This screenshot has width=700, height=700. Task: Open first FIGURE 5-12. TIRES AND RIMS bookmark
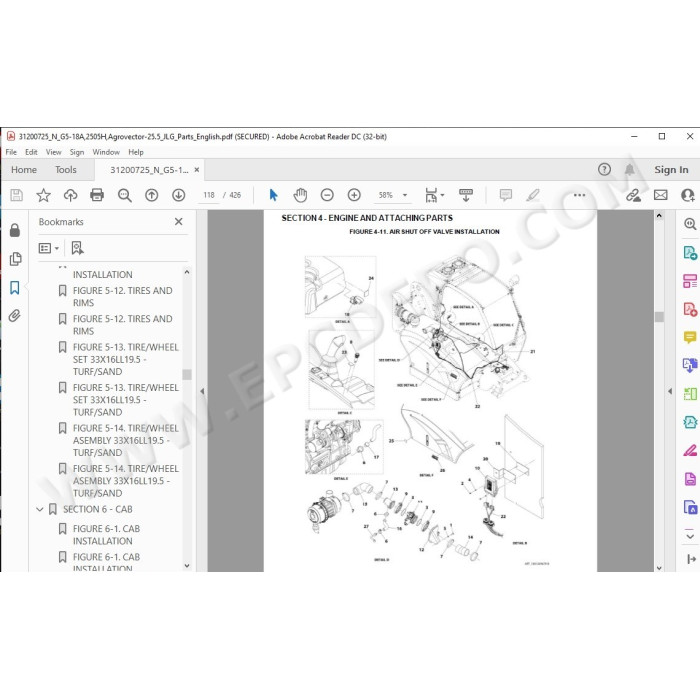(x=122, y=296)
